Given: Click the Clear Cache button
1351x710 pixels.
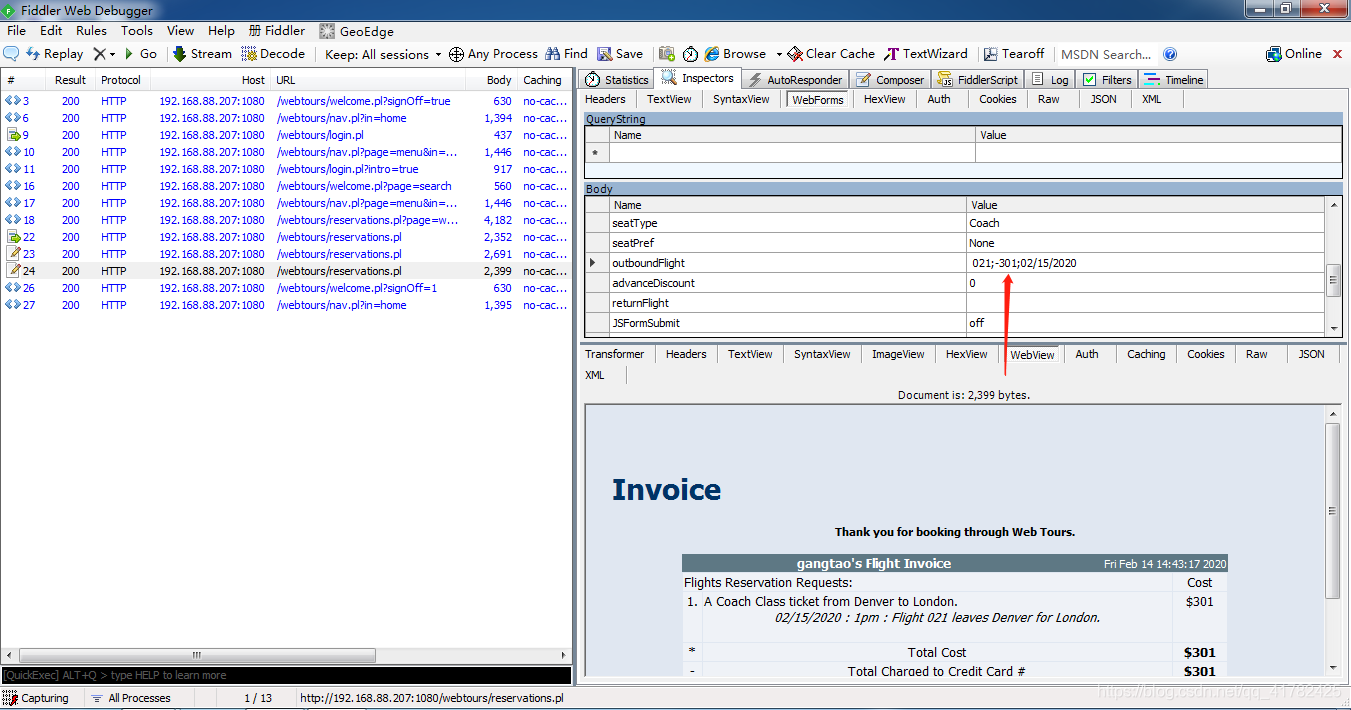Looking at the screenshot, I should coord(831,54).
